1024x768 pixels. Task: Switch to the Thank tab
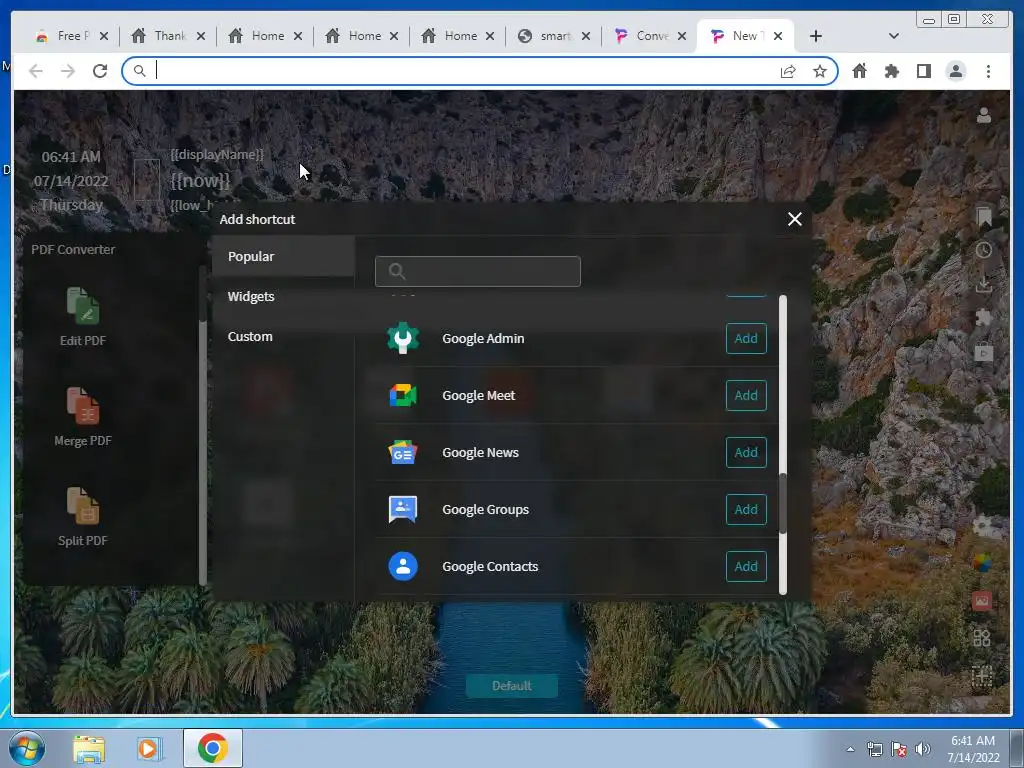click(x=159, y=36)
